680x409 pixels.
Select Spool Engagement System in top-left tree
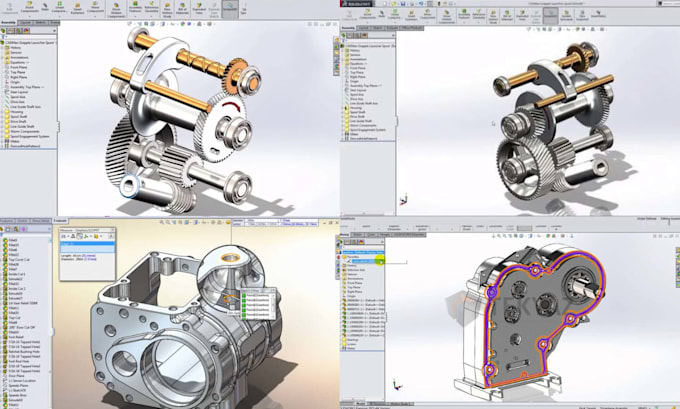29,137
